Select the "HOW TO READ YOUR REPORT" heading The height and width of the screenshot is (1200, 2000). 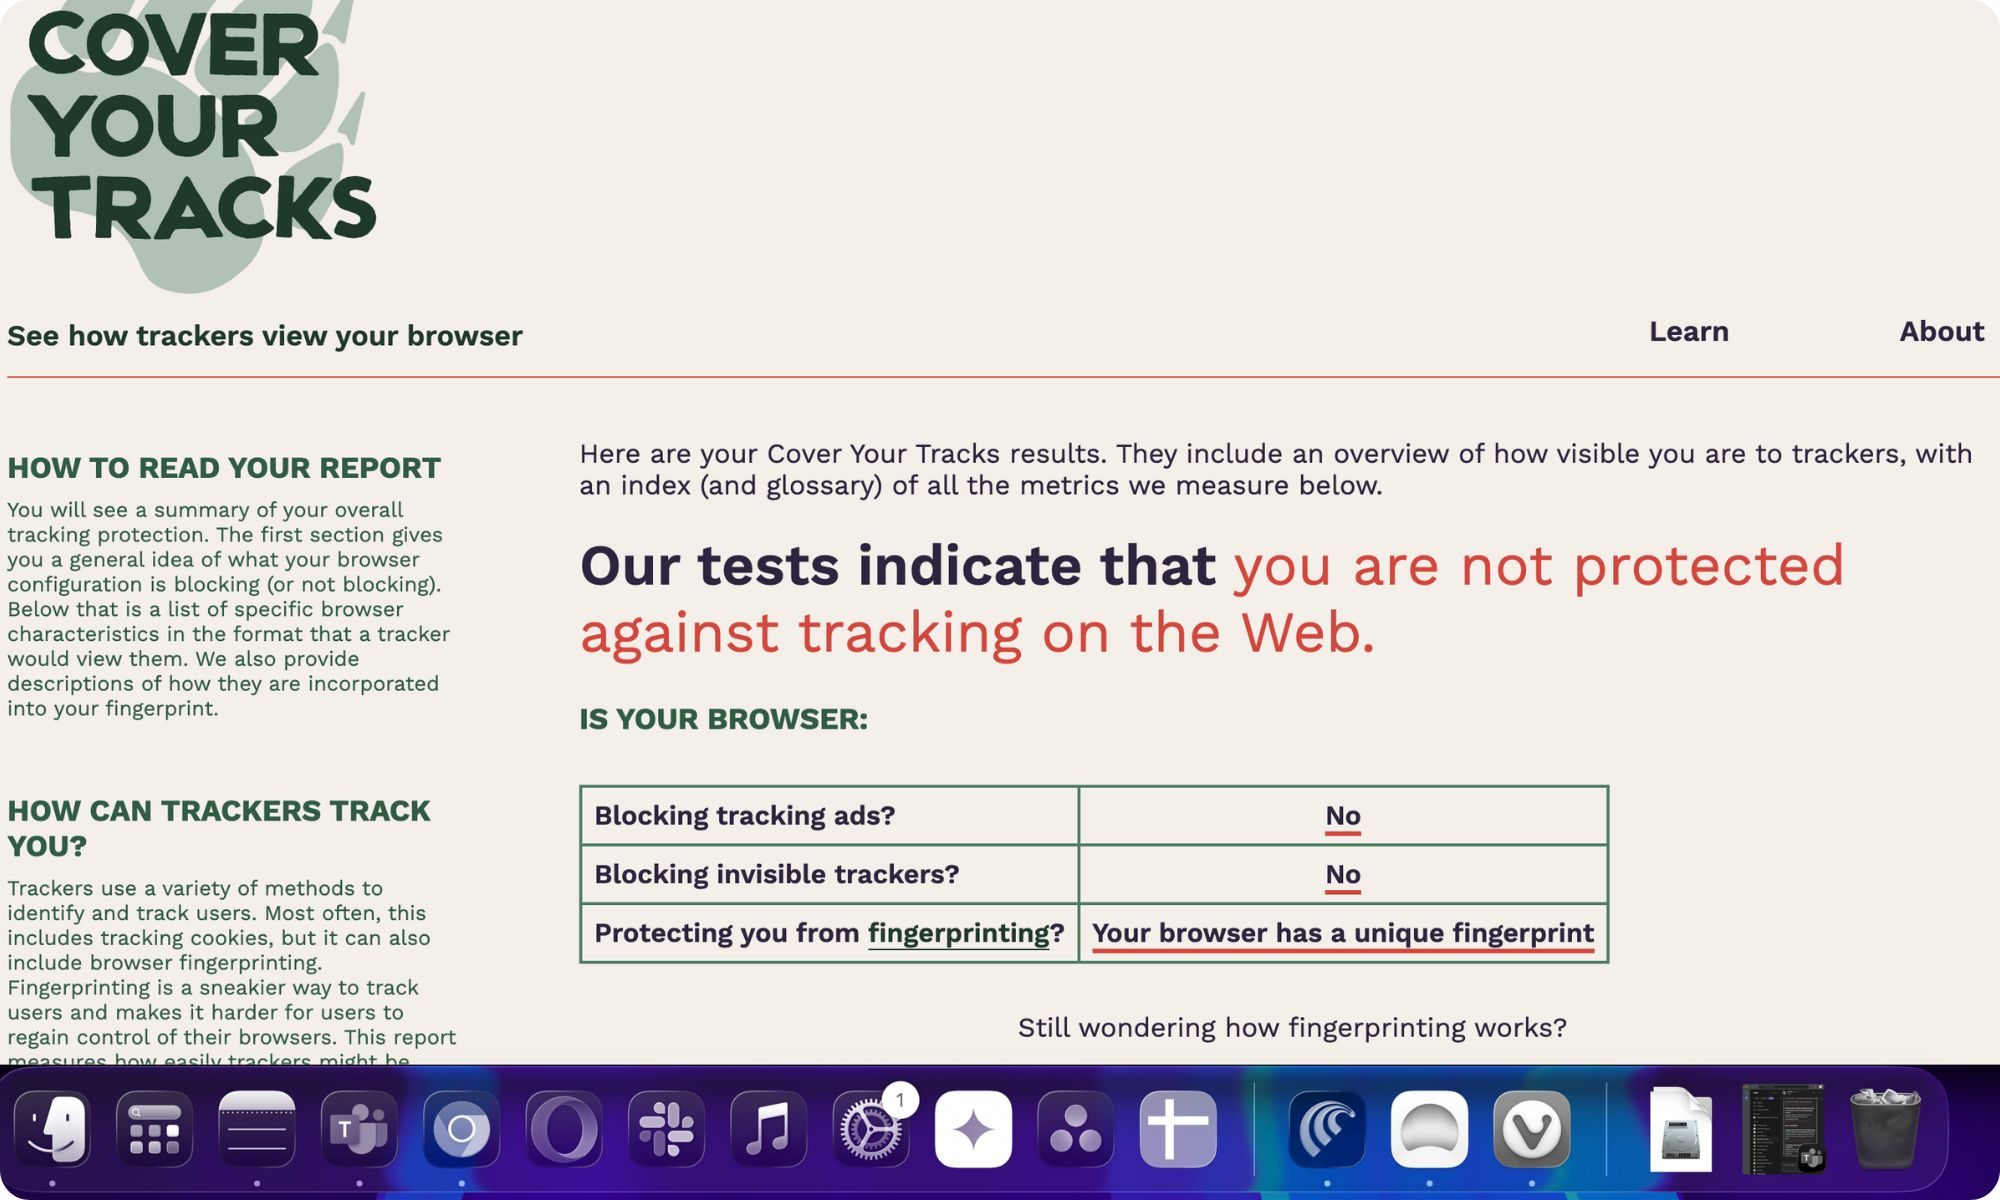pos(224,468)
